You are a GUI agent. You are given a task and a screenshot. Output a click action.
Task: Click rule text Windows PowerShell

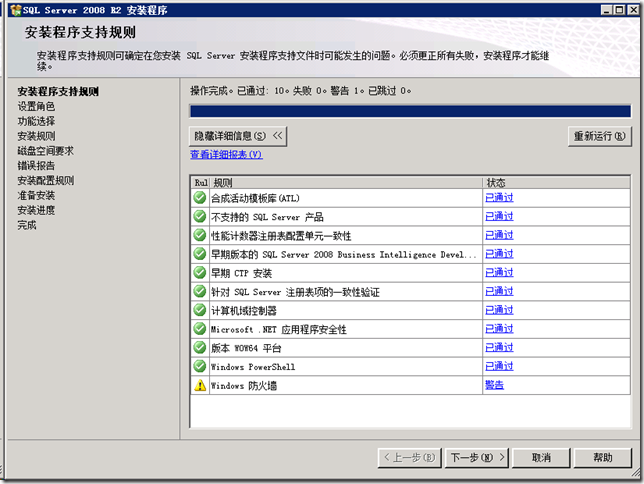(x=253, y=367)
